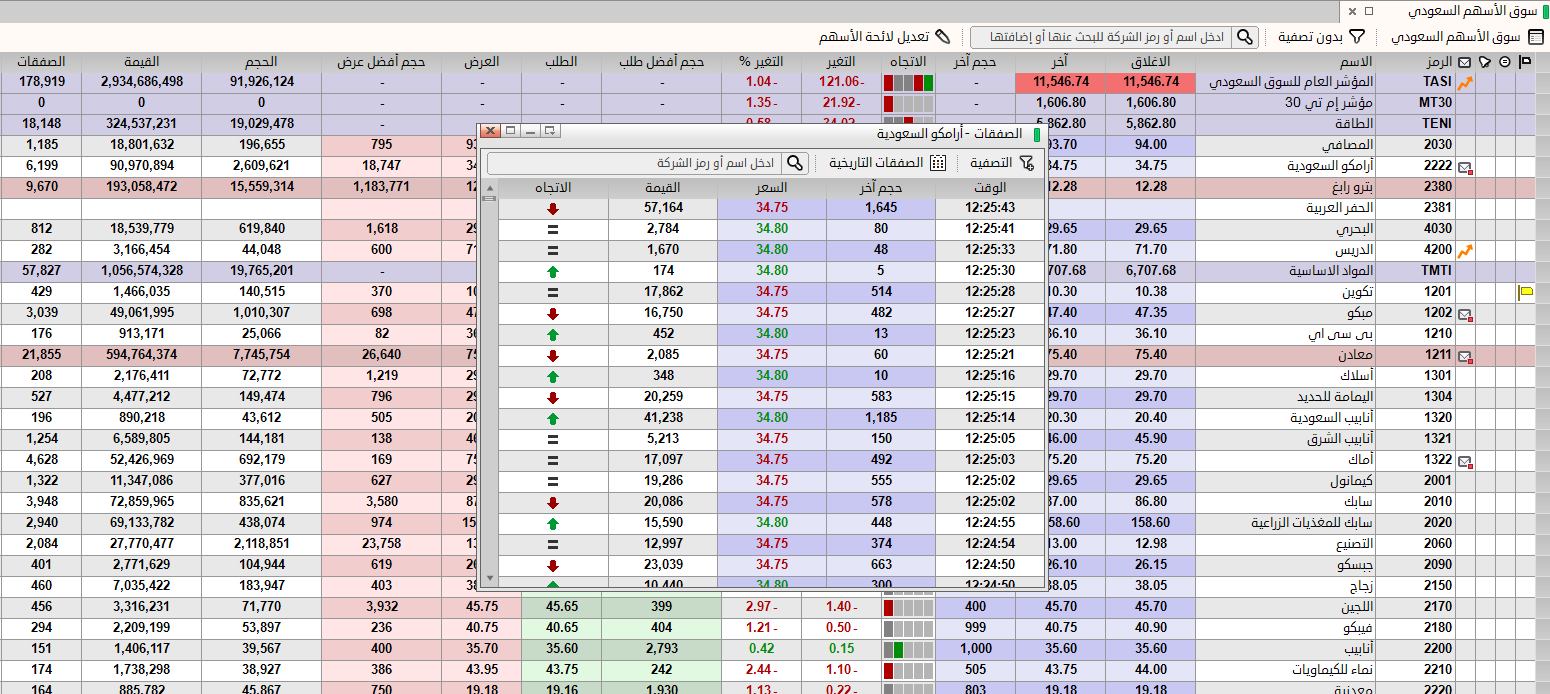The width and height of the screenshot is (1550, 694).
Task: Click the orange trend sparkline icon on TASI row
Action: coord(1464,83)
